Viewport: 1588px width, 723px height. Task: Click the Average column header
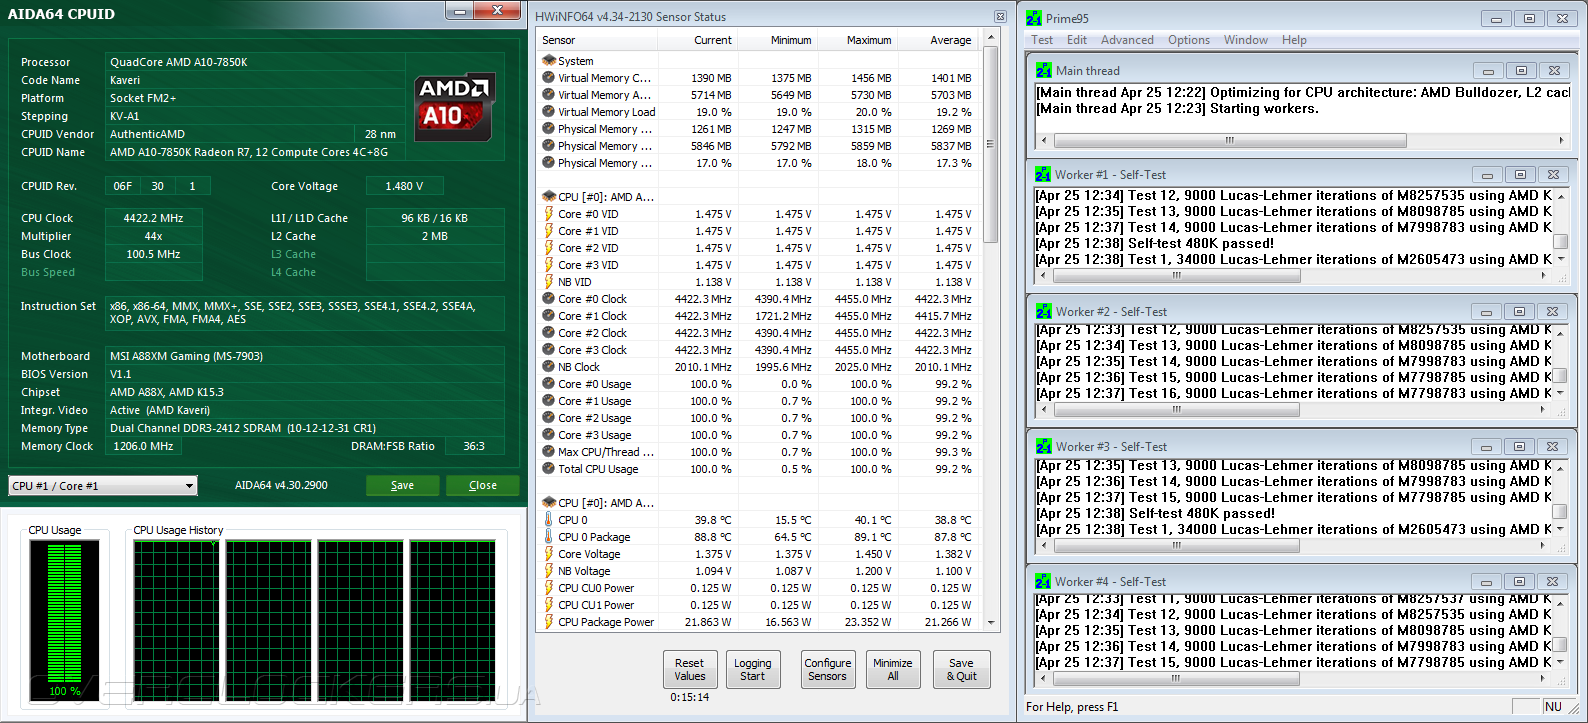click(x=938, y=40)
